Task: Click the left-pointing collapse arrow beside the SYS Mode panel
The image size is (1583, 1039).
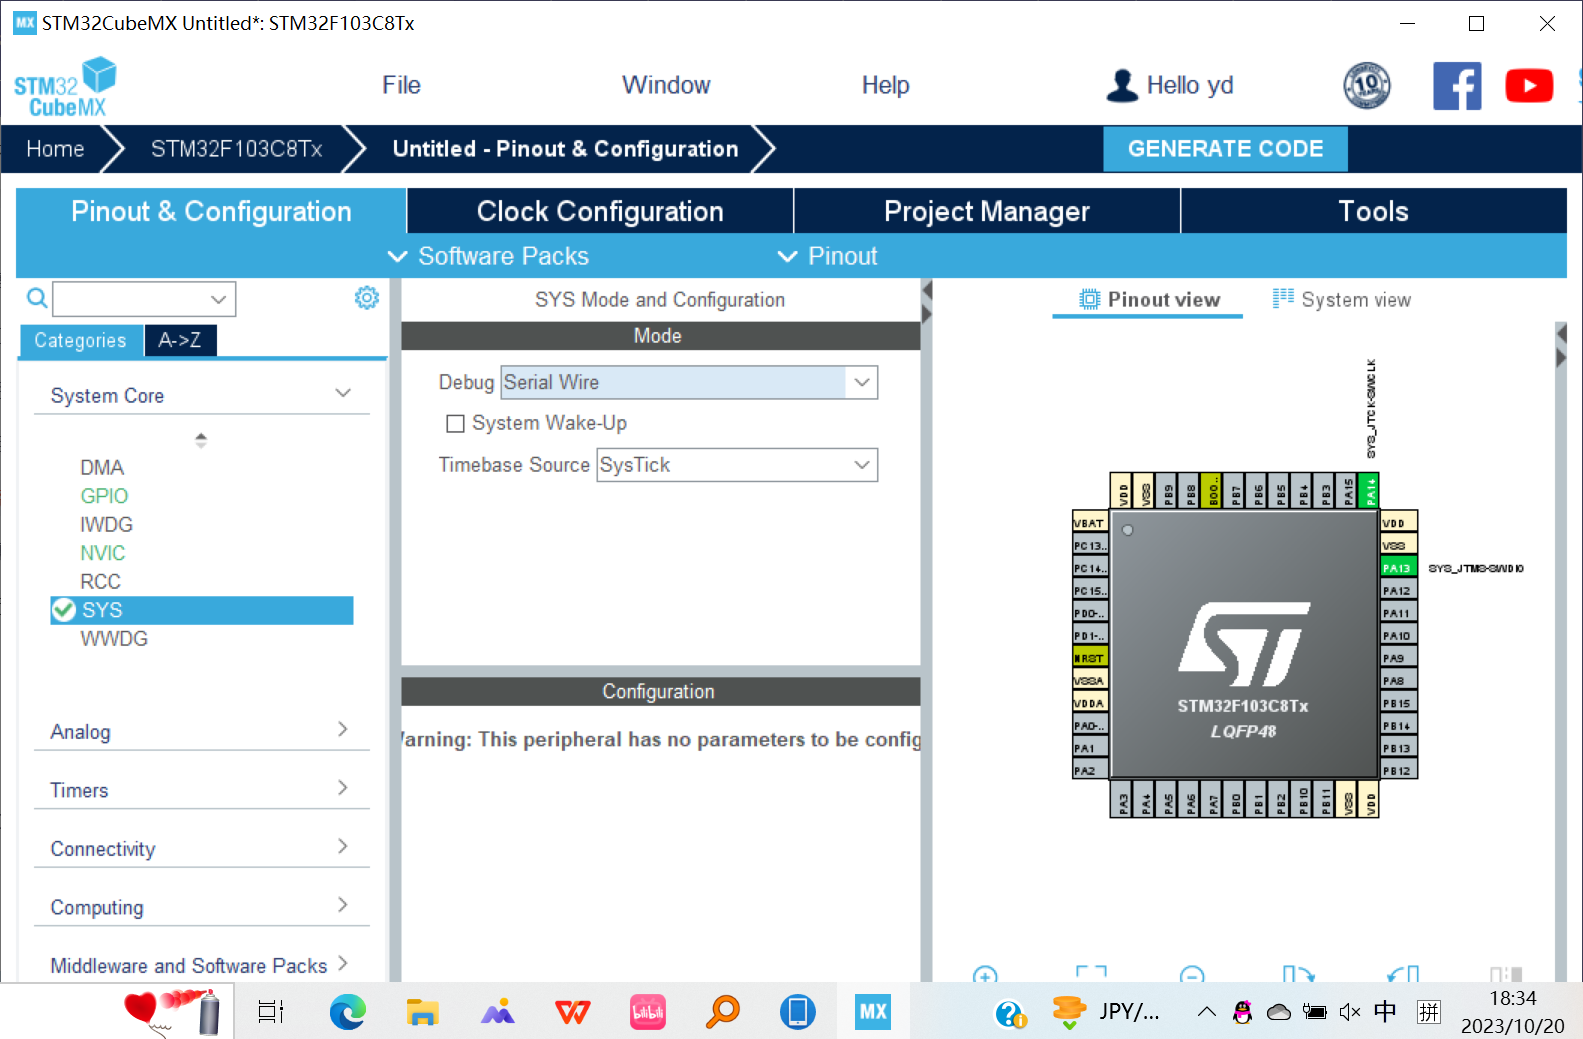Action: 927,290
